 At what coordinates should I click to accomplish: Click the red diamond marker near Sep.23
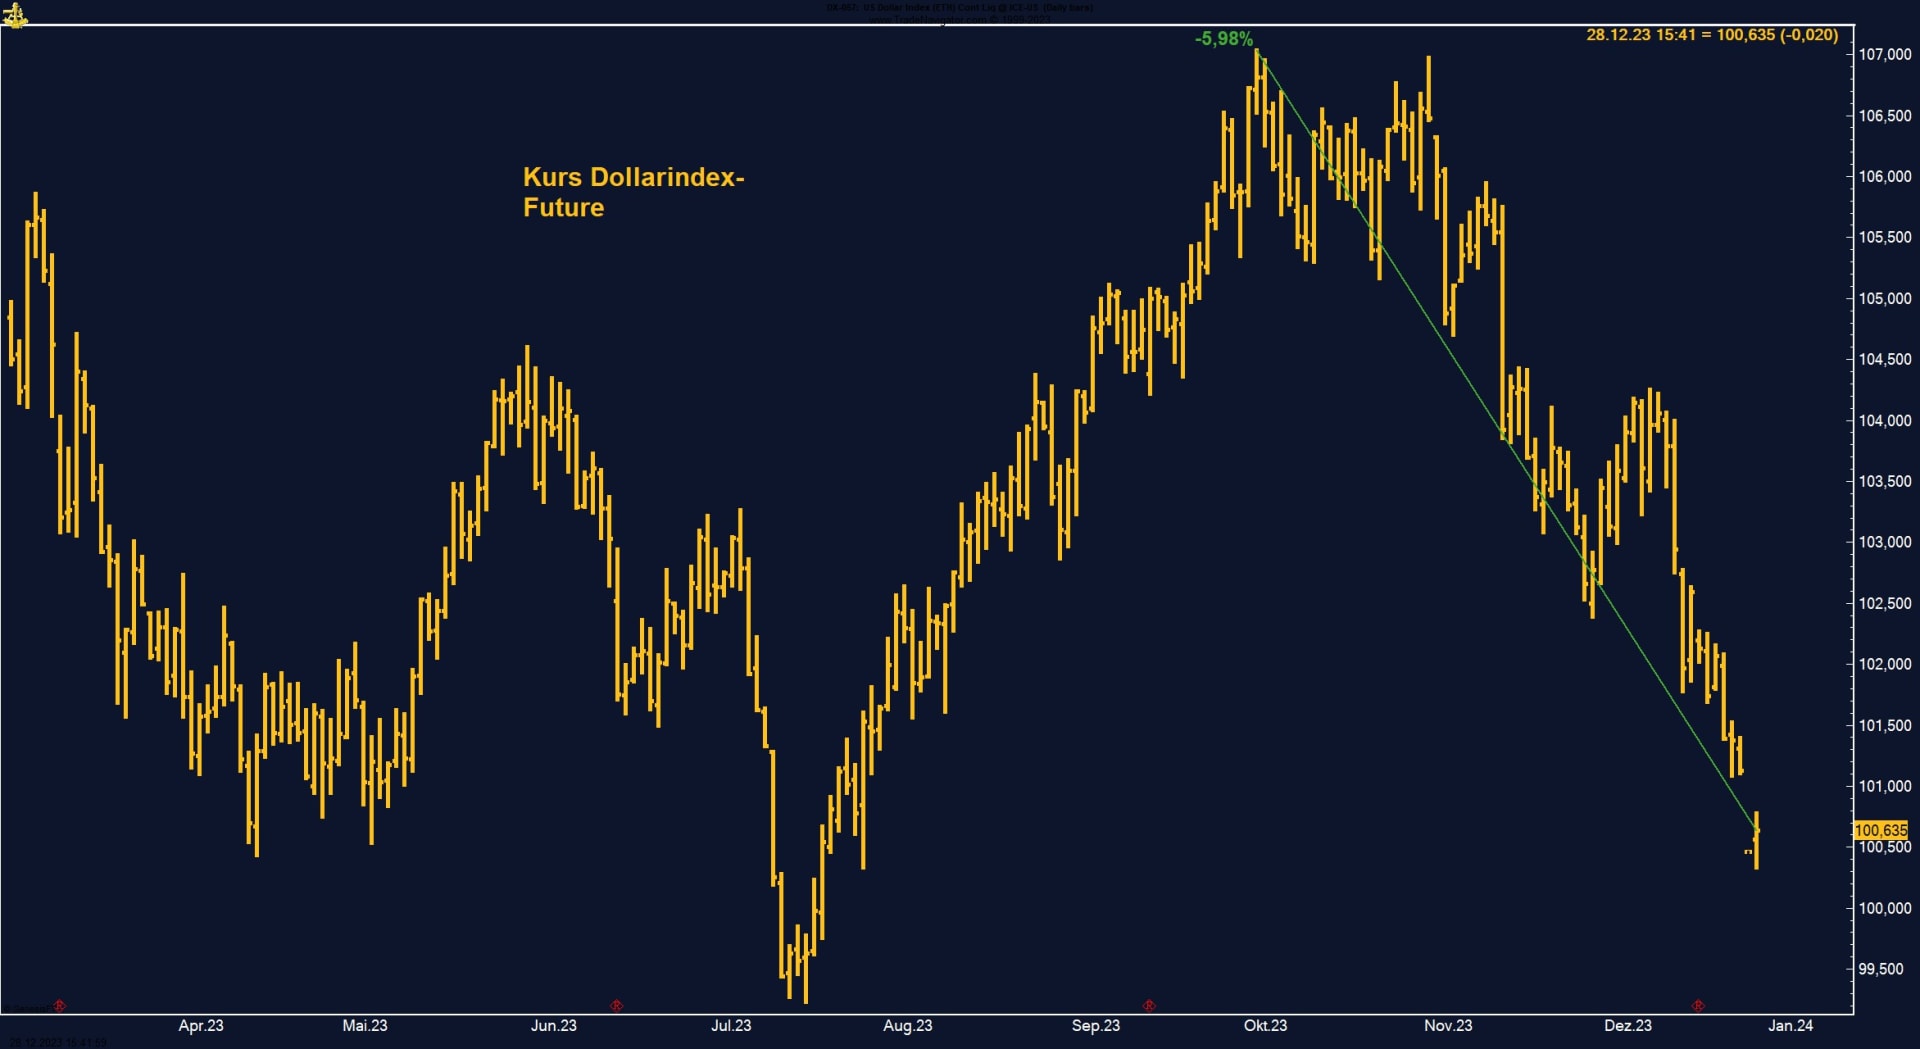(1147, 1007)
